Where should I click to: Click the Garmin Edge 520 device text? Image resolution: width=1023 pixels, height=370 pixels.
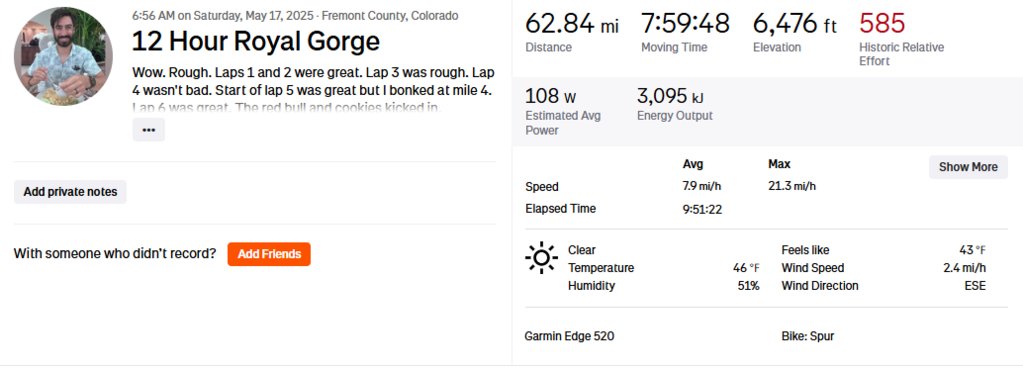coord(569,337)
